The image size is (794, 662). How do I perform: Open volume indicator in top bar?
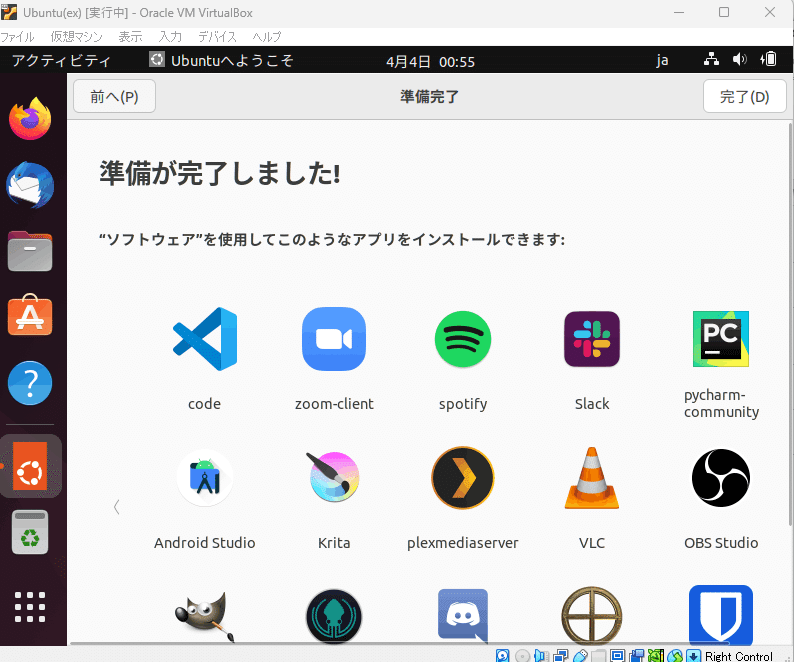tap(739, 60)
